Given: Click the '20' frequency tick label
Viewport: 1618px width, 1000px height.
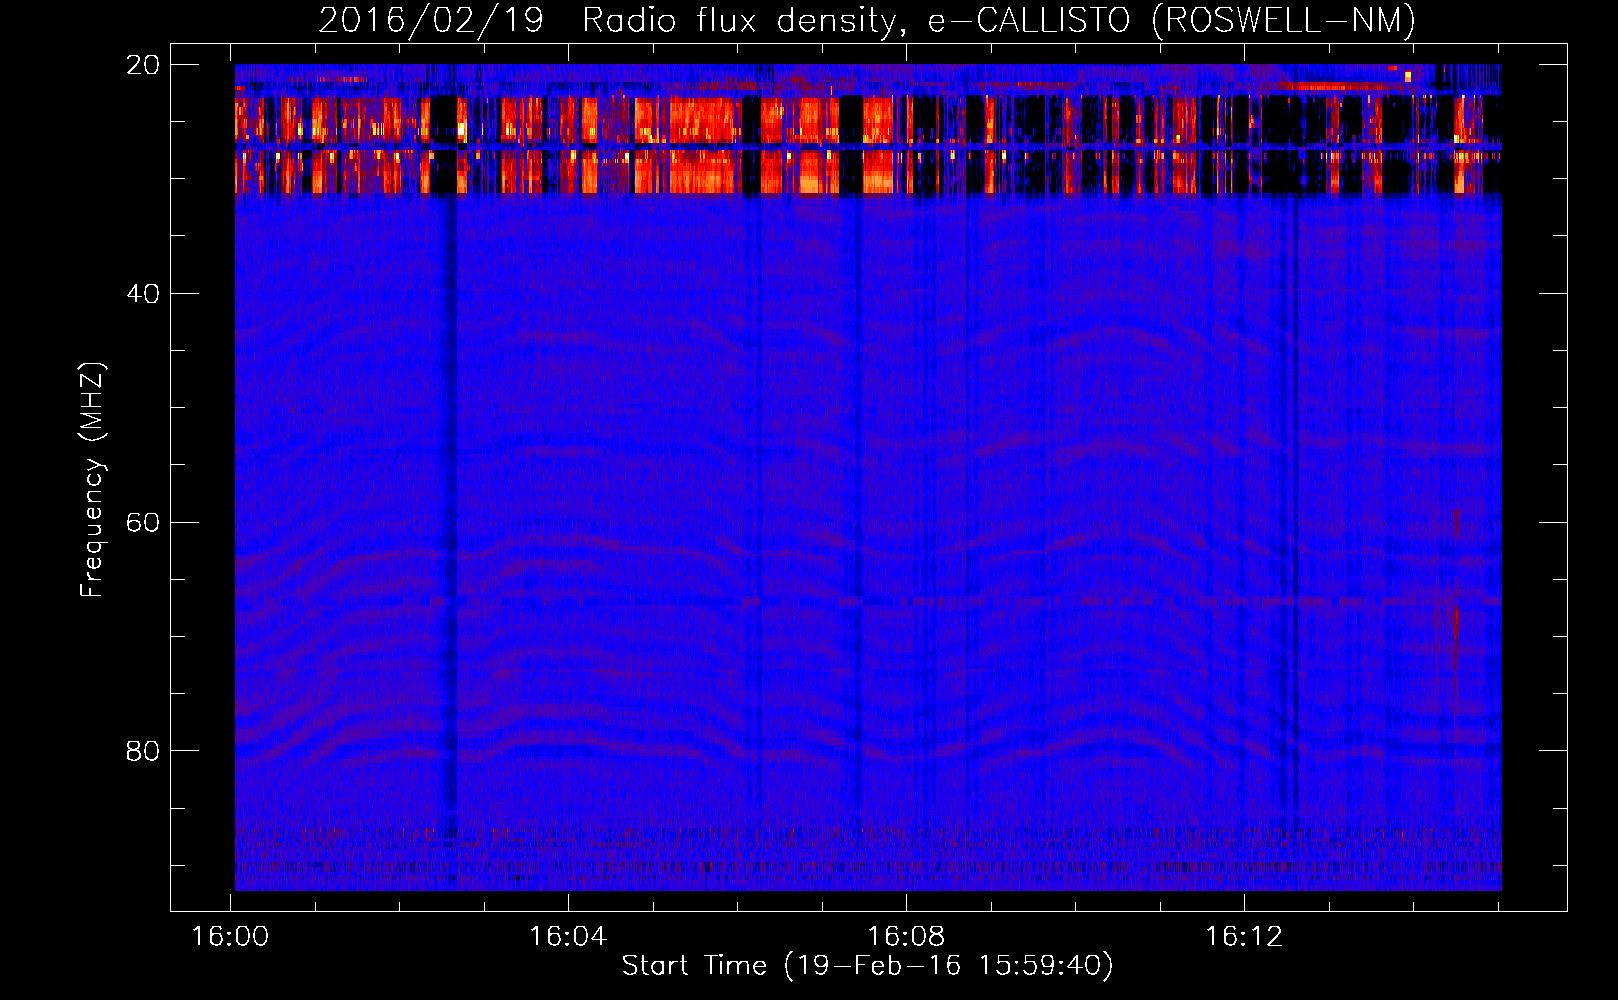Looking at the screenshot, I should (143, 65).
